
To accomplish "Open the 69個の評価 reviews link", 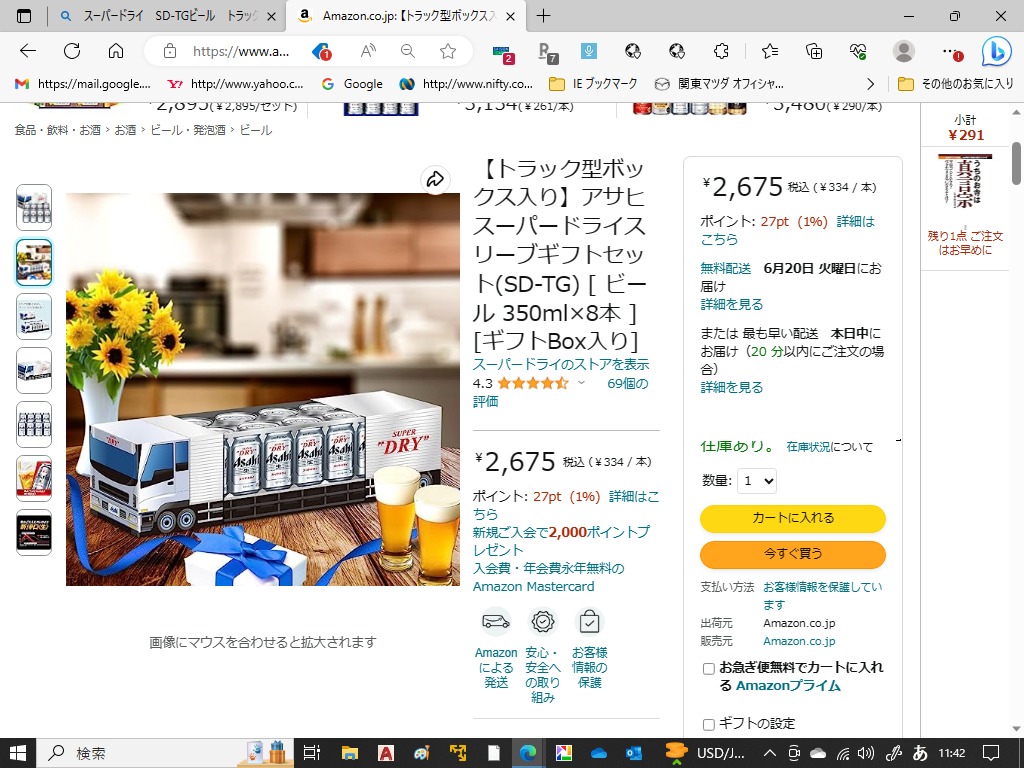I will pyautogui.click(x=560, y=392).
